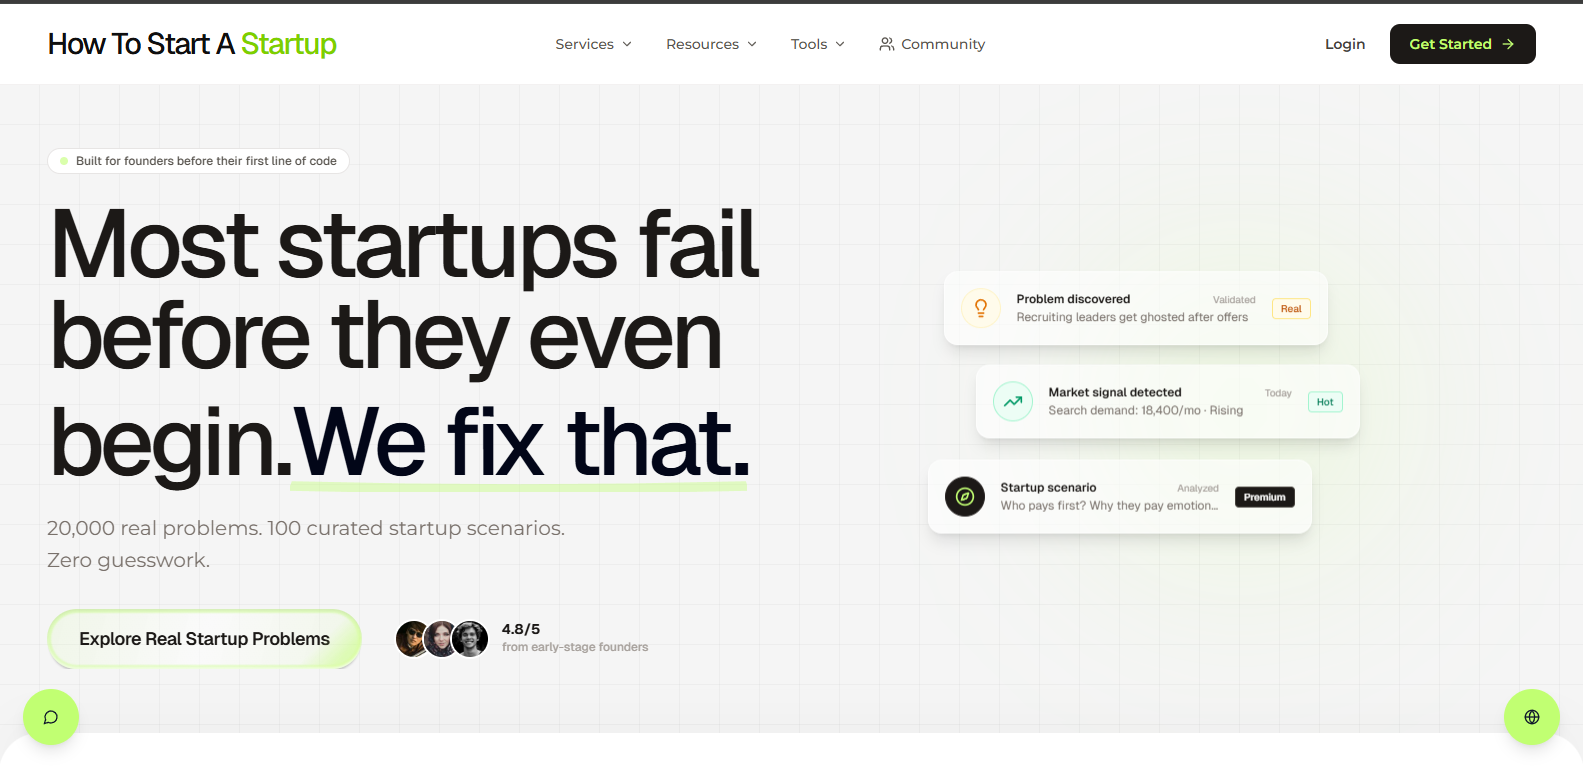Click the arrow icon inside Get Started
The height and width of the screenshot is (767, 1583).
click(1508, 44)
